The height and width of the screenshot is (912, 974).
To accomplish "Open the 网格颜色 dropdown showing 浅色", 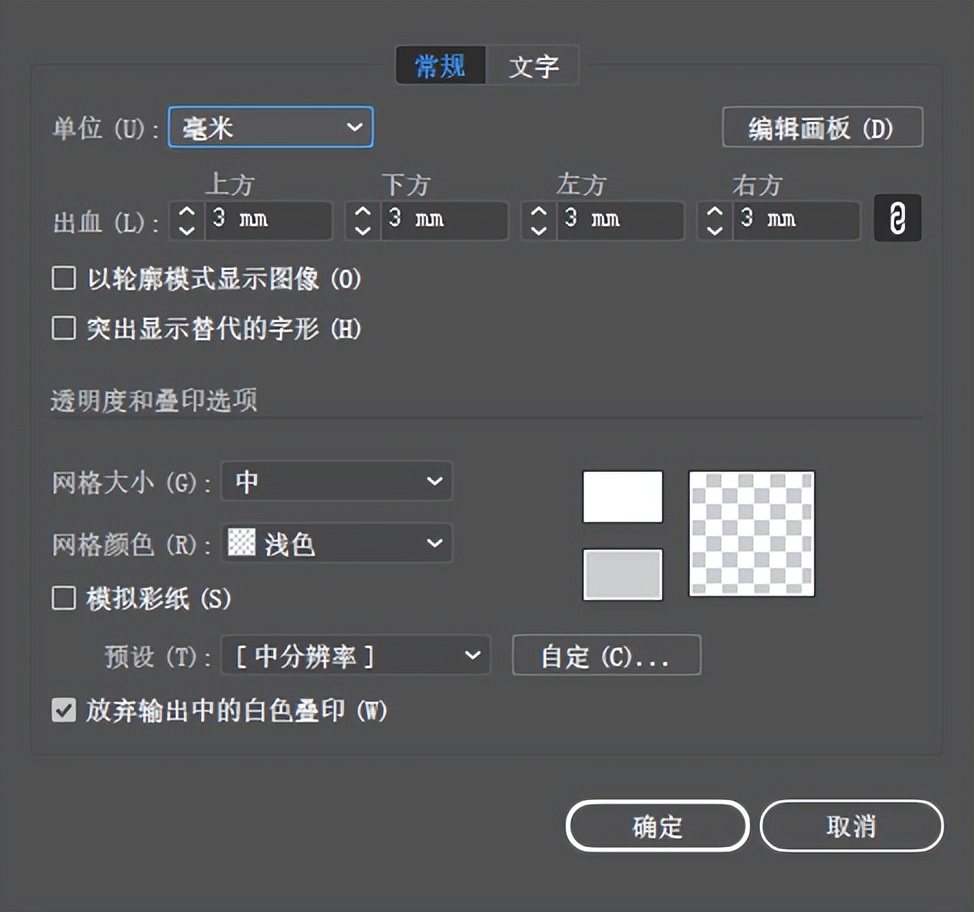I will 337,543.
